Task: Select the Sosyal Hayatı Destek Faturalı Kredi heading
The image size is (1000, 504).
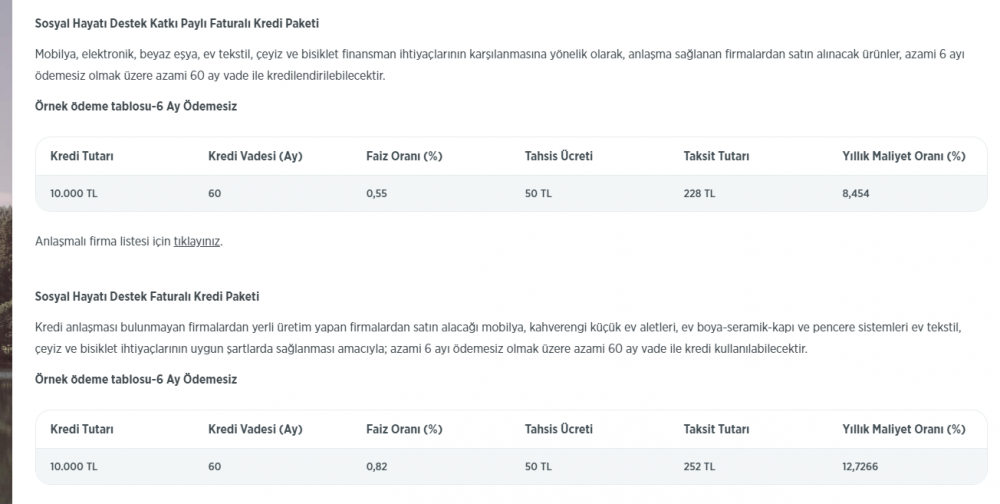Action: coord(147,297)
